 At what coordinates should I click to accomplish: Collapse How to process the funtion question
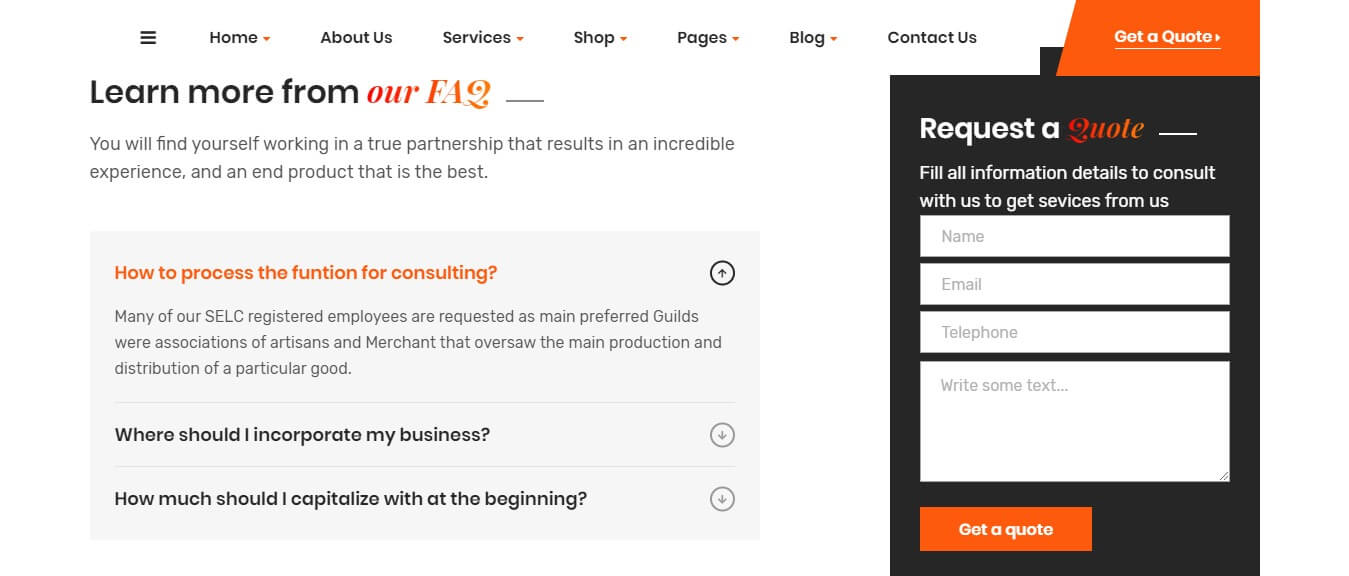[425, 273]
